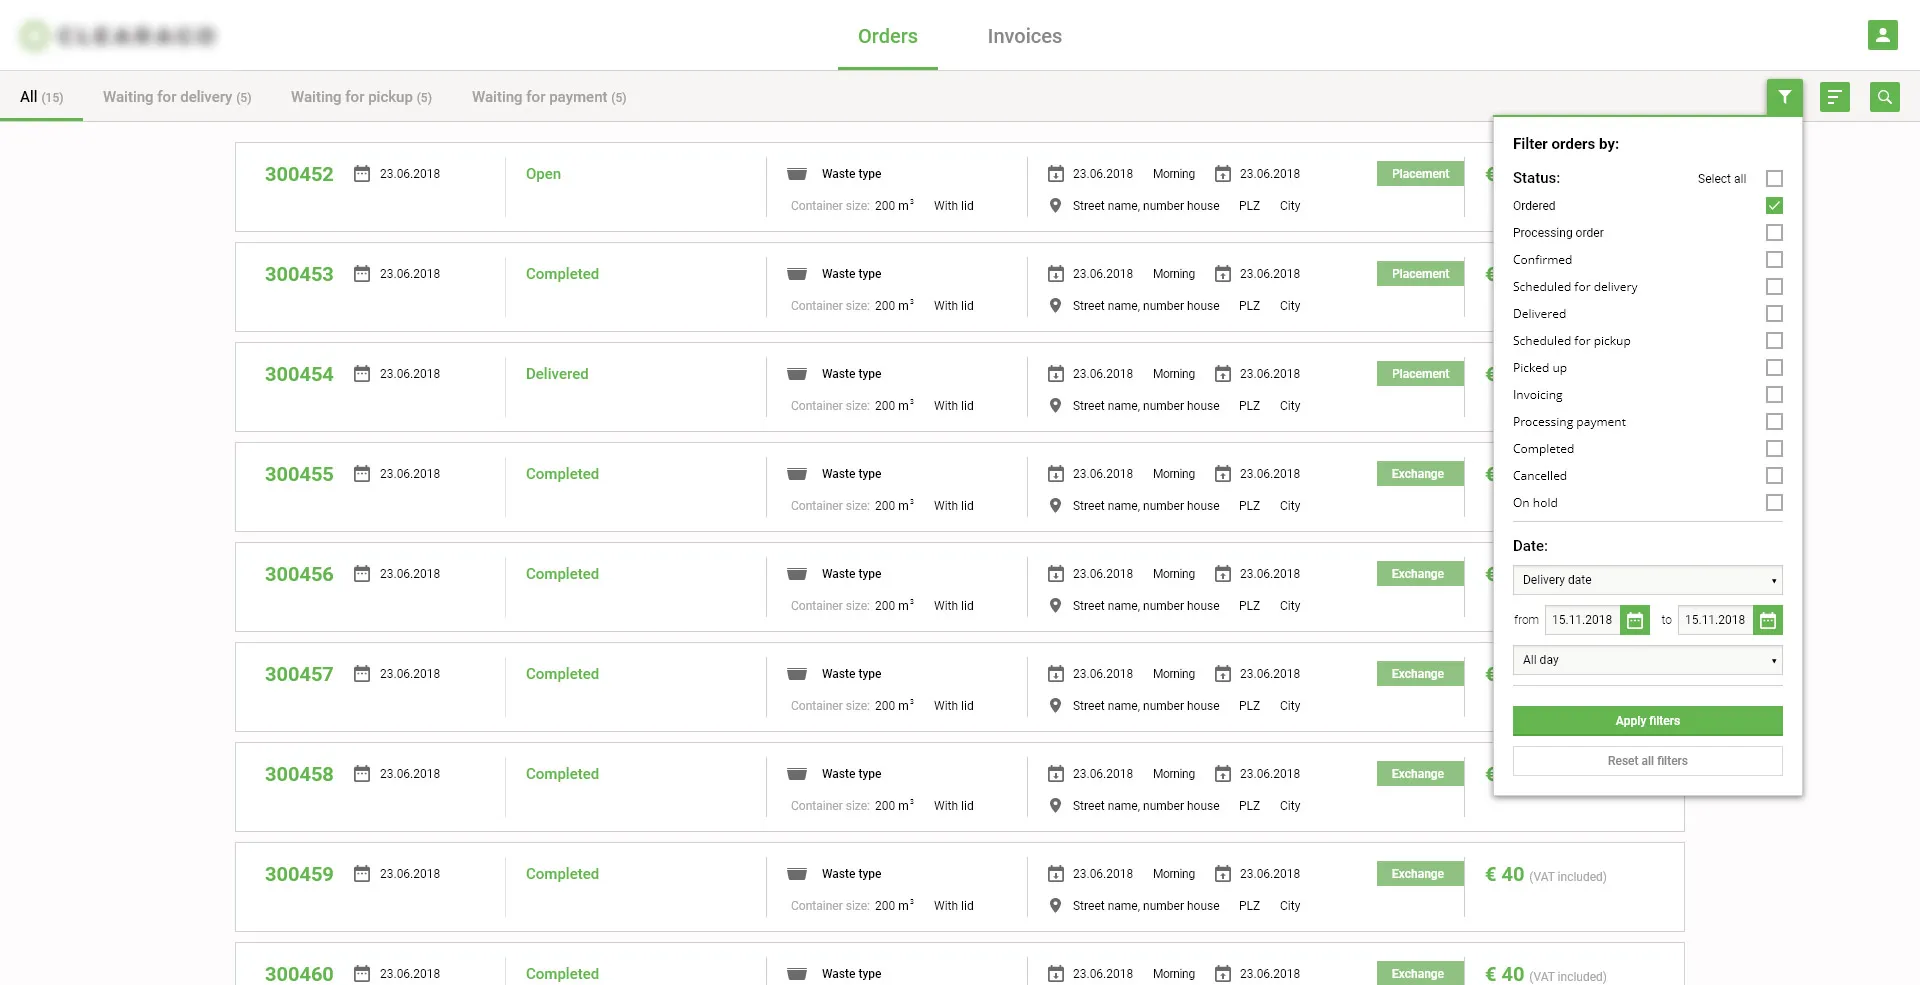Click Reset all filters button
This screenshot has width=1920, height=985.
tap(1647, 761)
